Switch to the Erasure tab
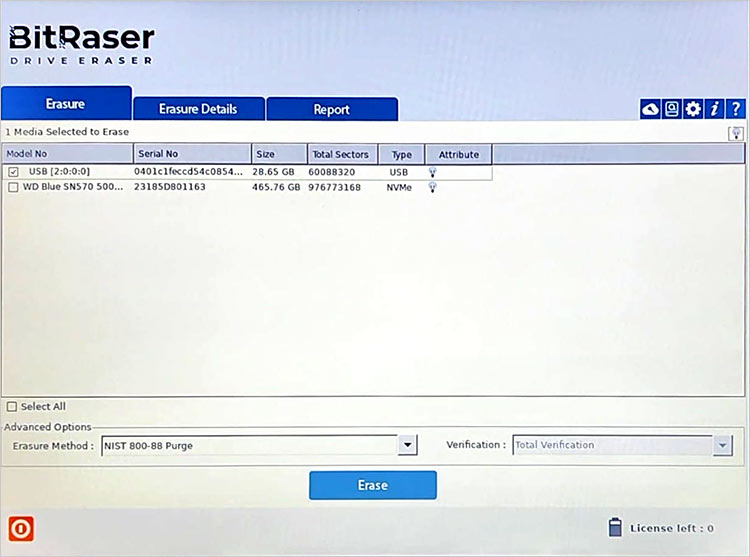The height and width of the screenshot is (557, 750). click(66, 104)
